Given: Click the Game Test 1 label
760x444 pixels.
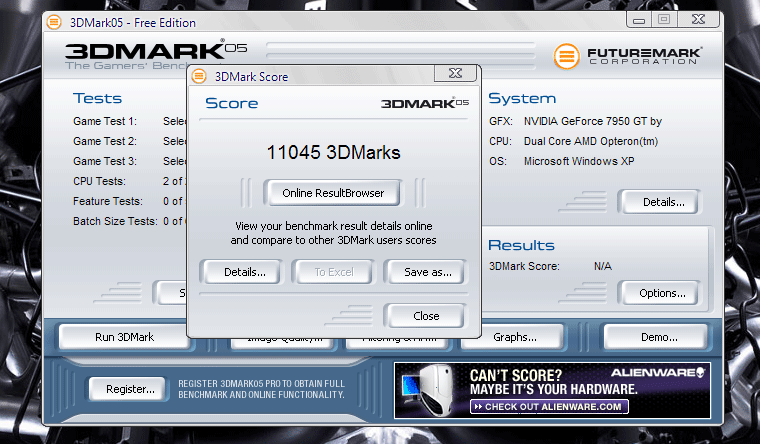Looking at the screenshot, I should tap(105, 121).
